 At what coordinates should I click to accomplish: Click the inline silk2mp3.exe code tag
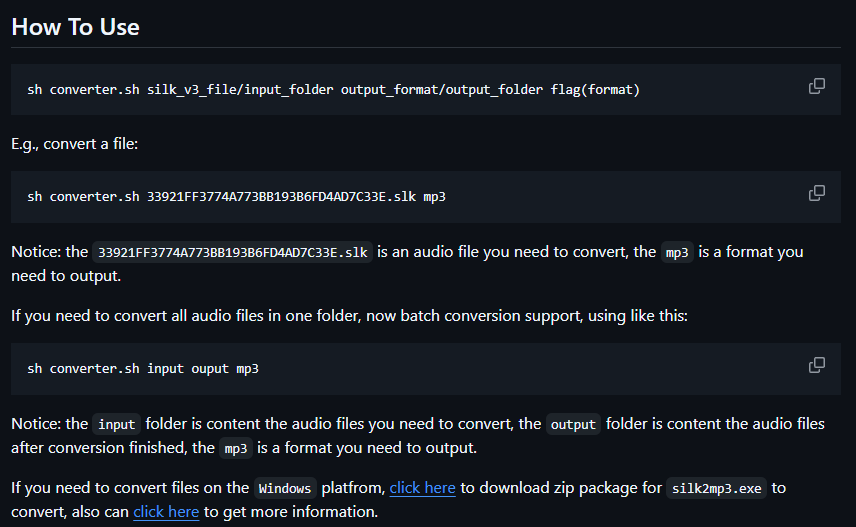tap(716, 488)
